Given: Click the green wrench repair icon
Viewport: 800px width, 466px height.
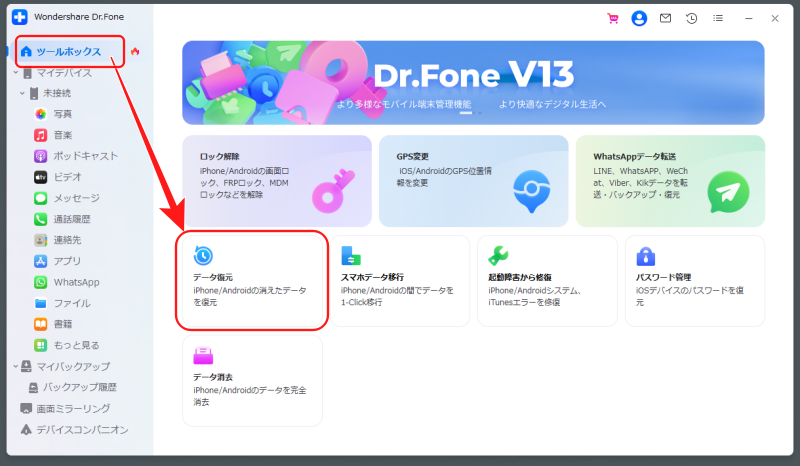Looking at the screenshot, I should 498,256.
